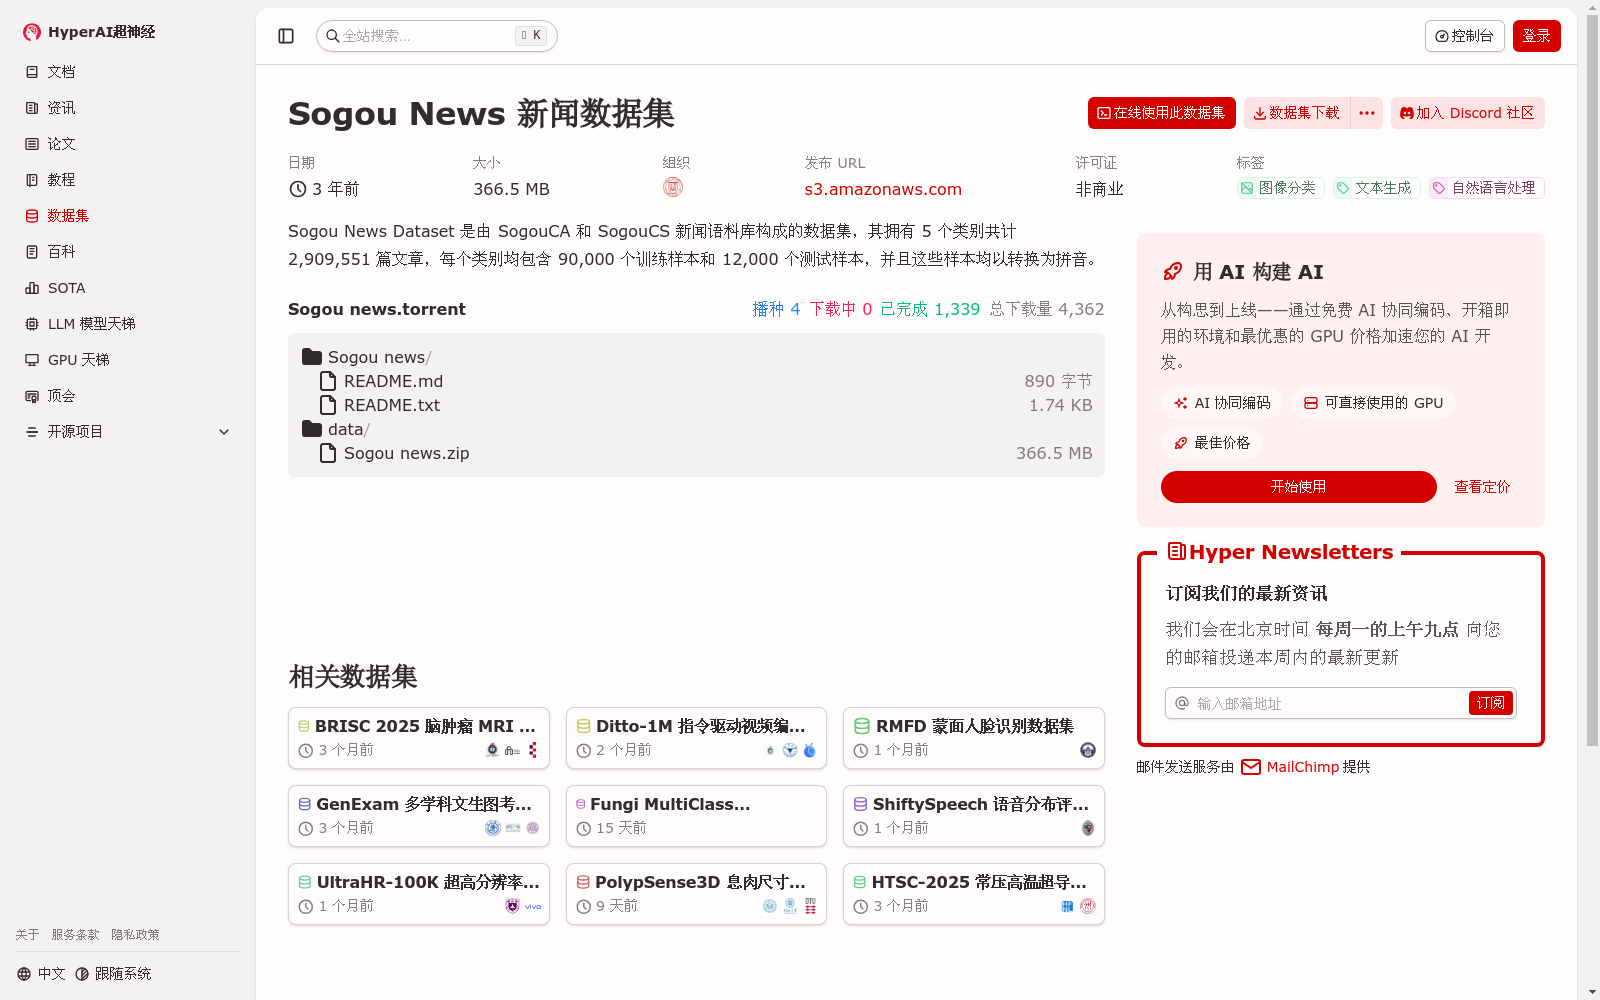Open Fungi MultiClass dataset card
This screenshot has width=1600, height=1000.
696,816
